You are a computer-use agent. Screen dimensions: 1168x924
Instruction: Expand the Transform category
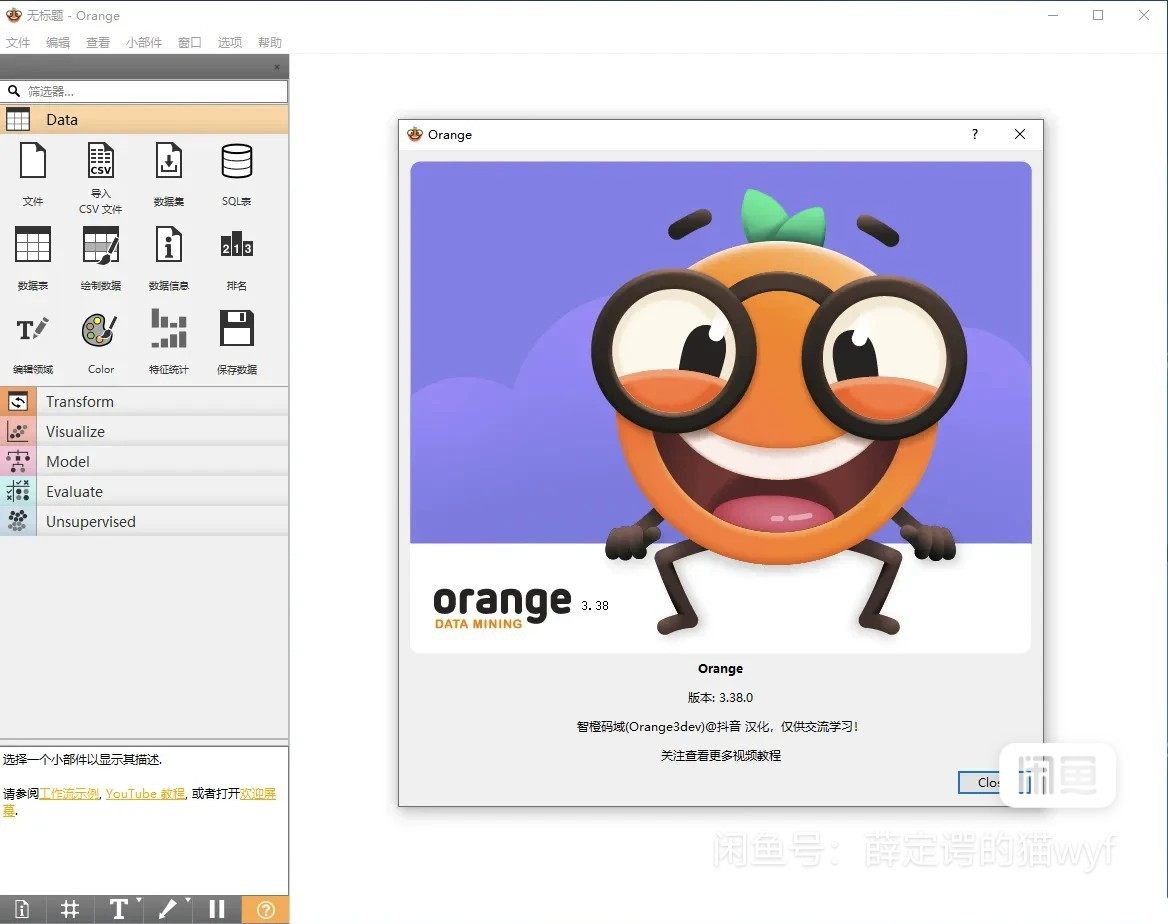(x=80, y=402)
